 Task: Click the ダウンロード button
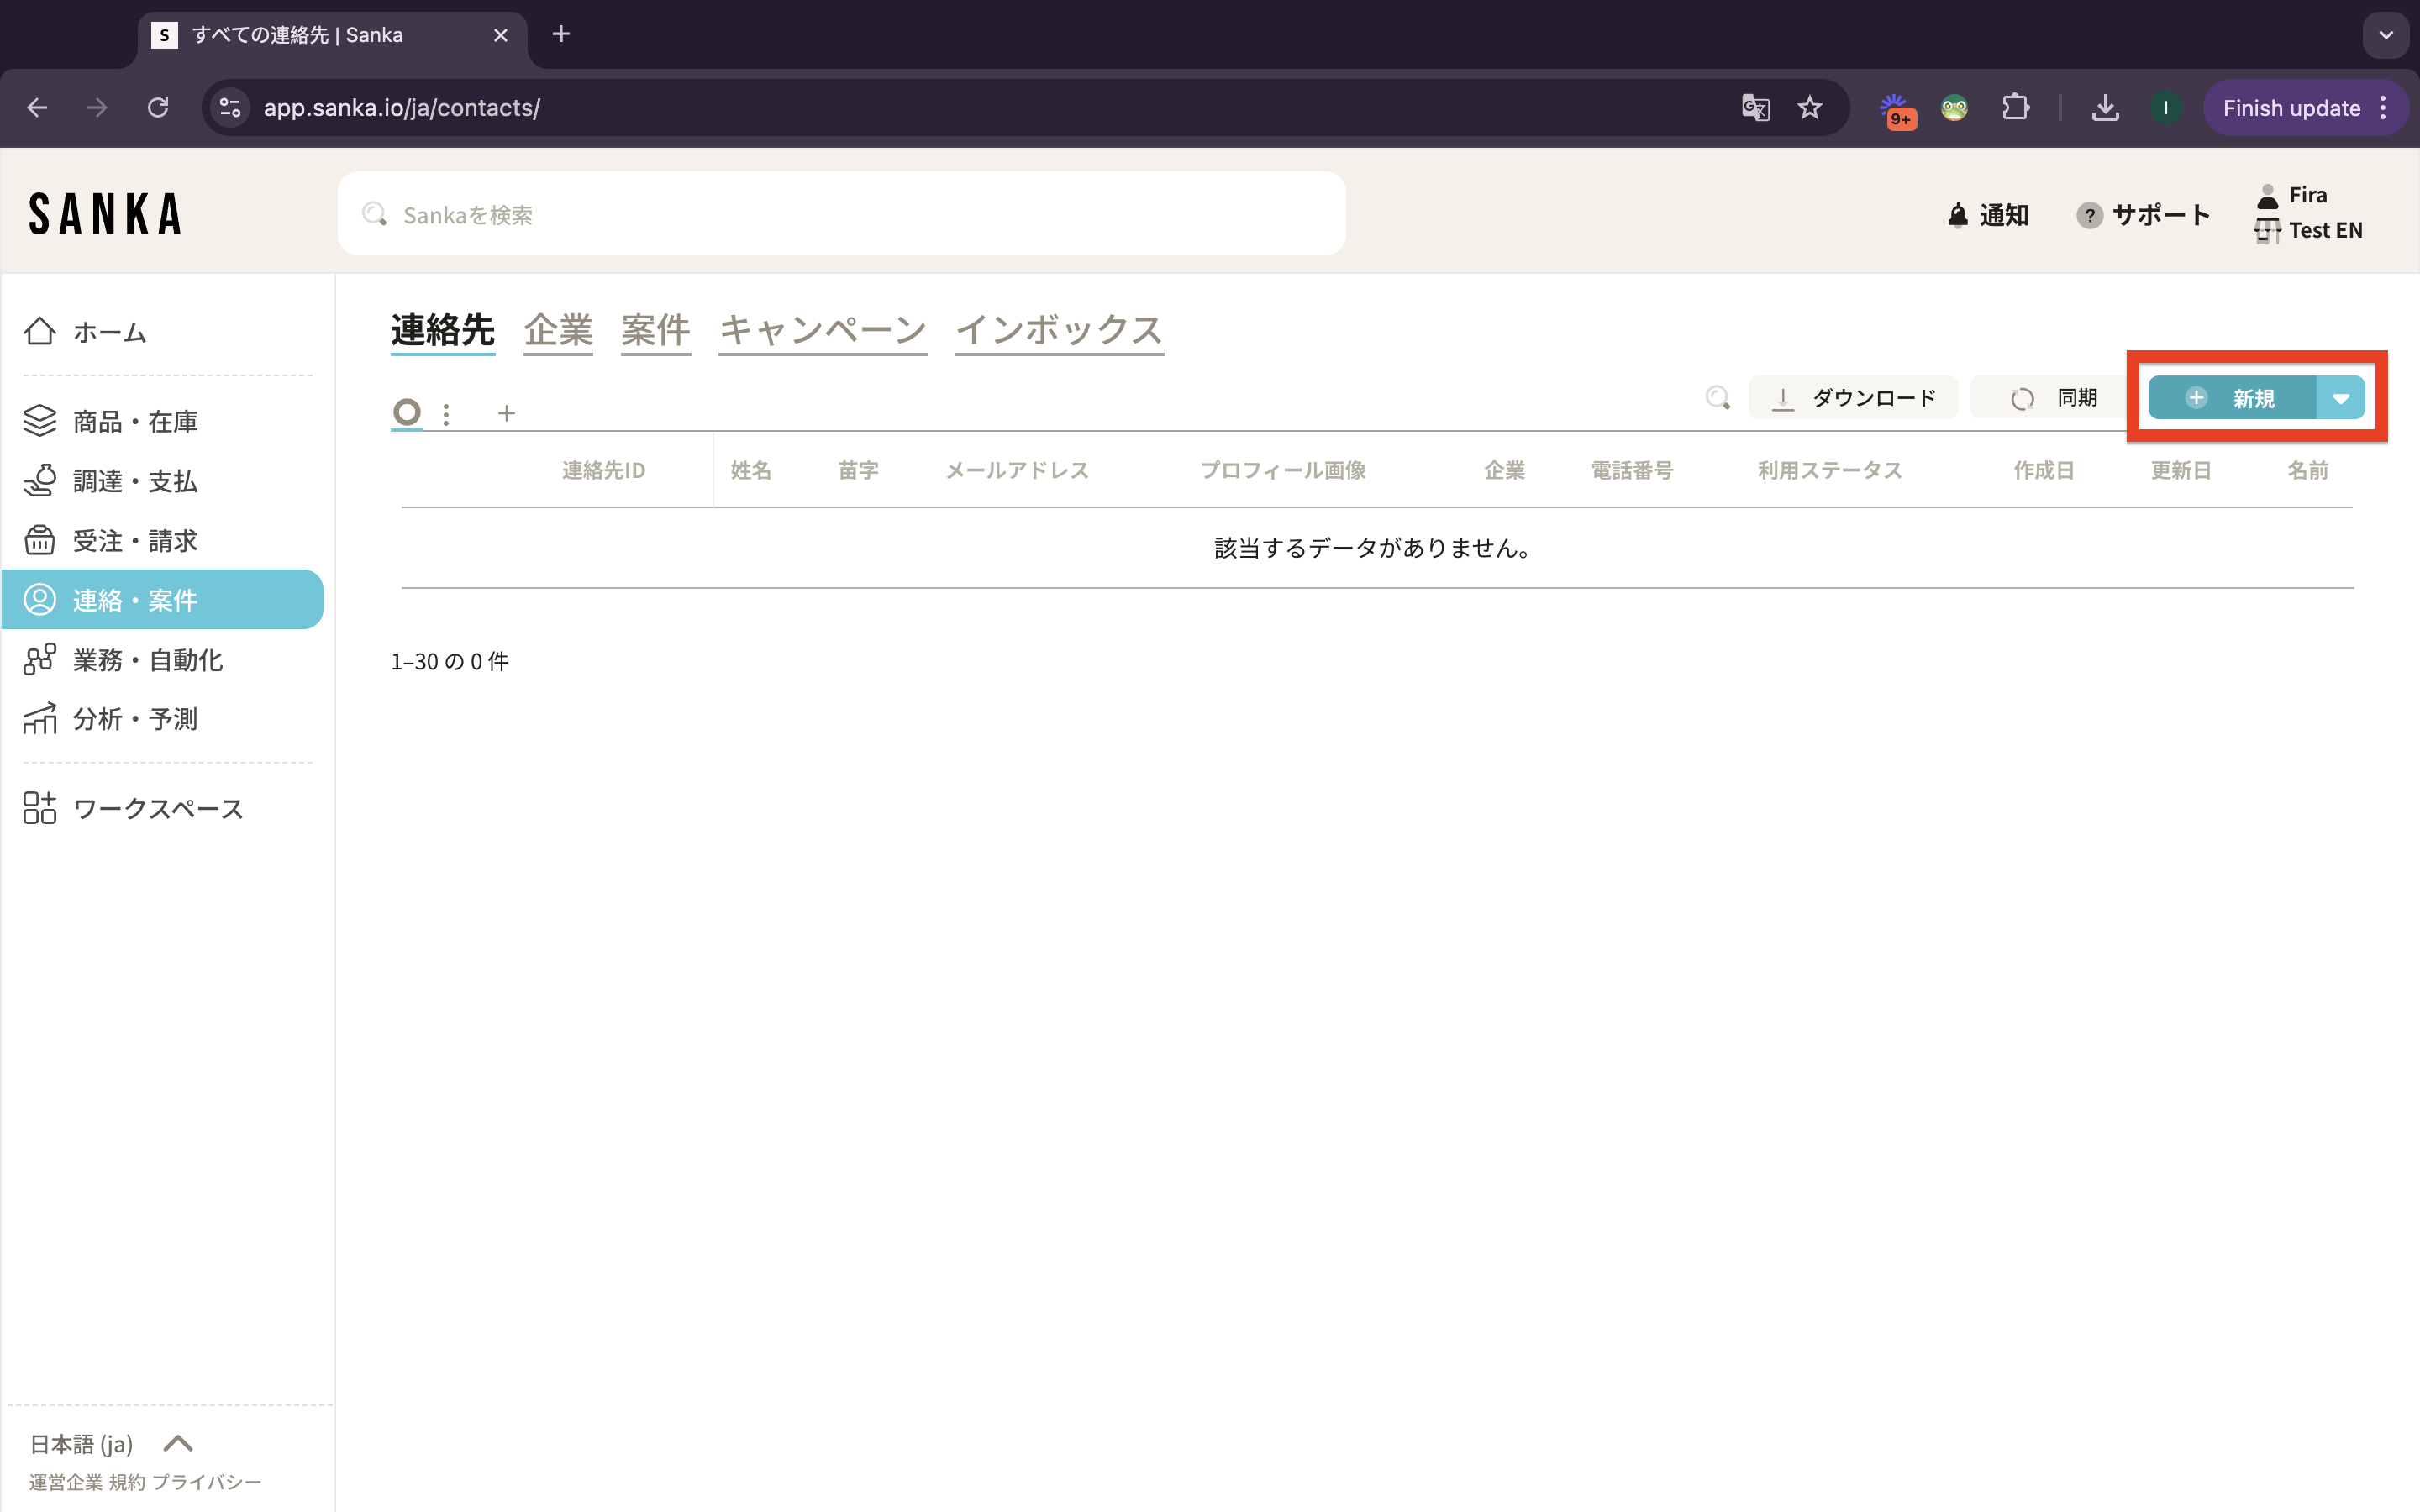click(1853, 398)
